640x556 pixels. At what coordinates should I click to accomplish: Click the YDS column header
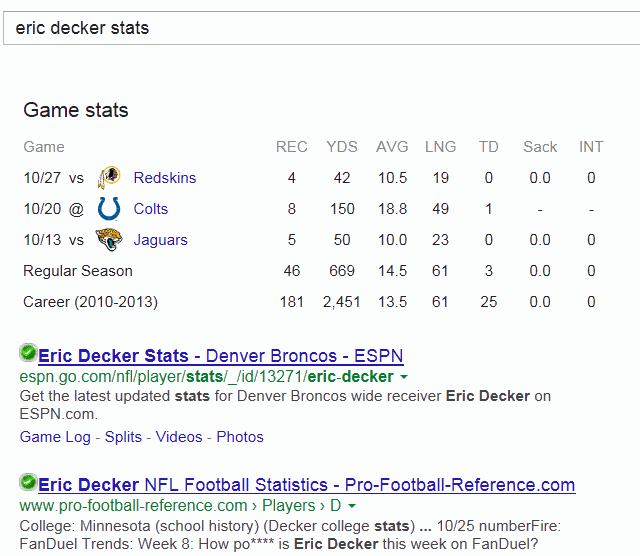pyautogui.click(x=342, y=147)
